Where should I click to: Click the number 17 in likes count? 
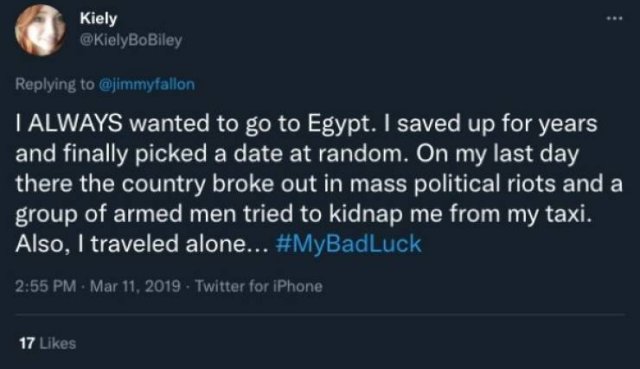pyautogui.click(x=27, y=343)
